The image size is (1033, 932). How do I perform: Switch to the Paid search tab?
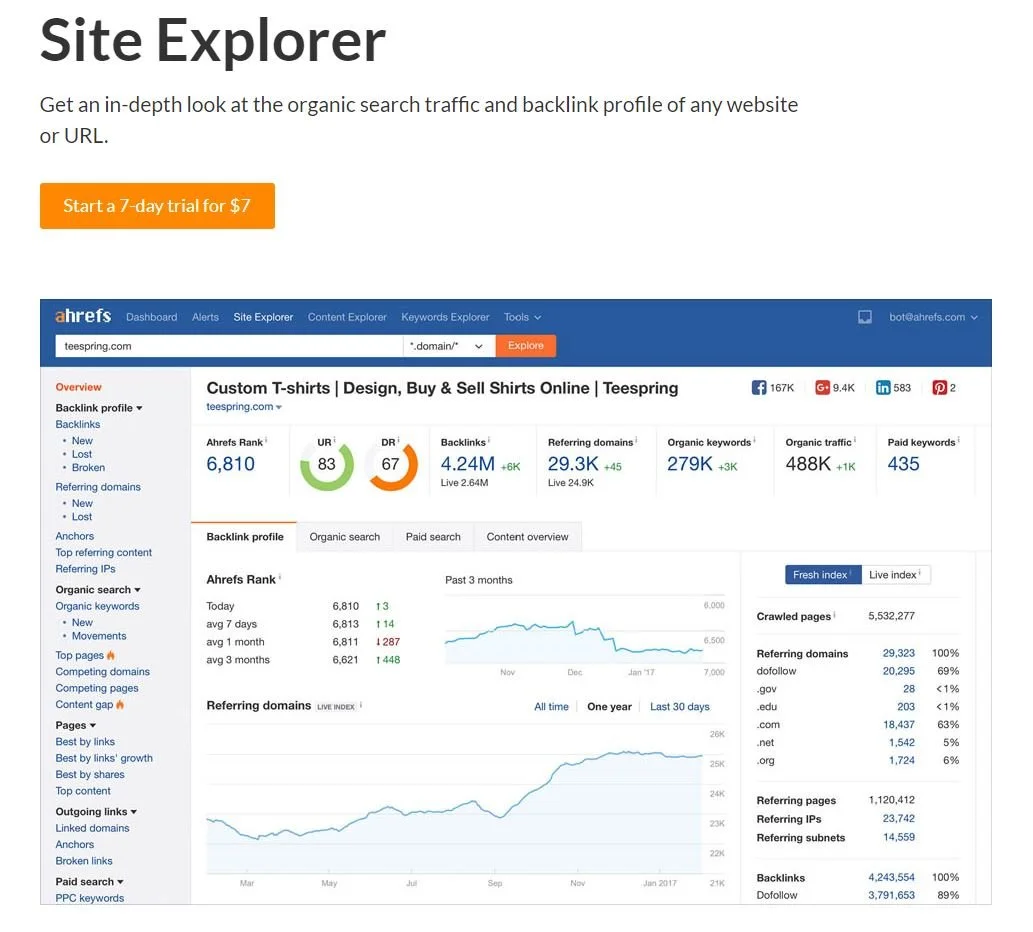[433, 537]
